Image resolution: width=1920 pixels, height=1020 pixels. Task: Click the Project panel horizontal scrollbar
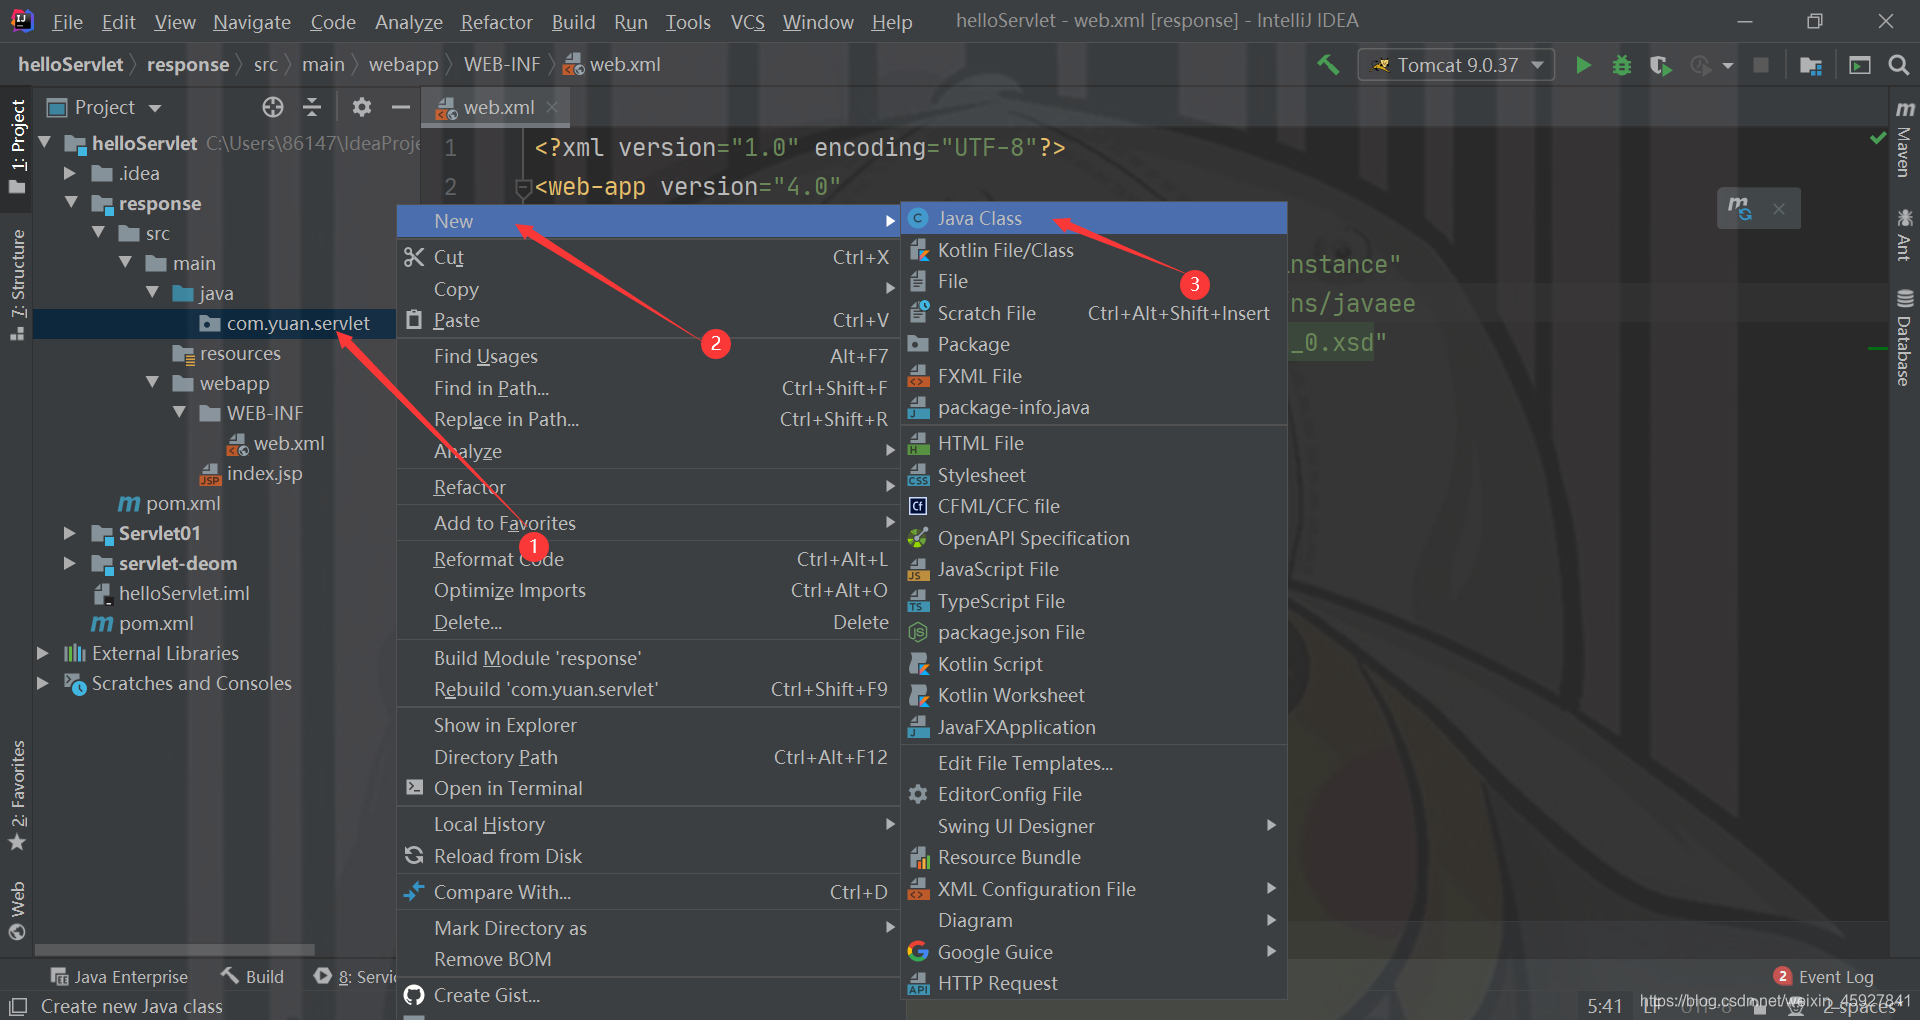pos(175,949)
